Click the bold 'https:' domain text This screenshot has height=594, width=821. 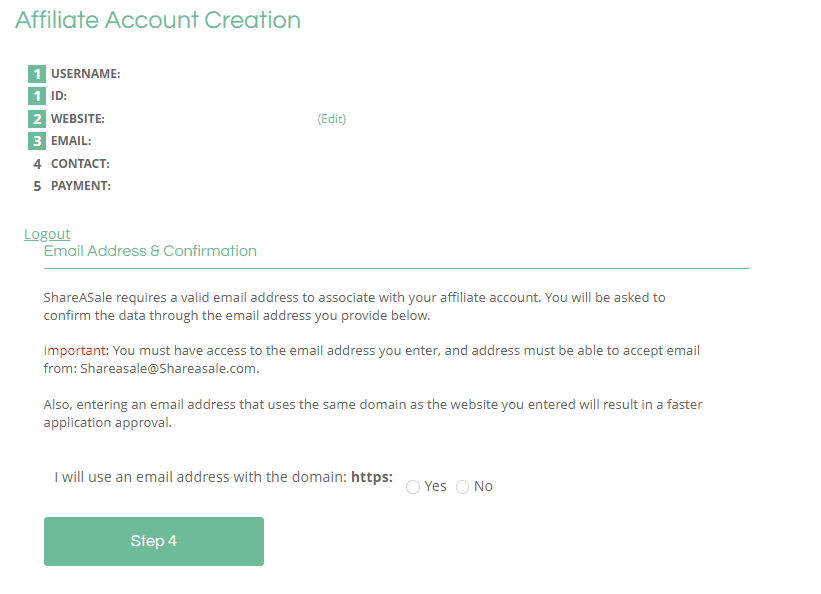[372, 477]
